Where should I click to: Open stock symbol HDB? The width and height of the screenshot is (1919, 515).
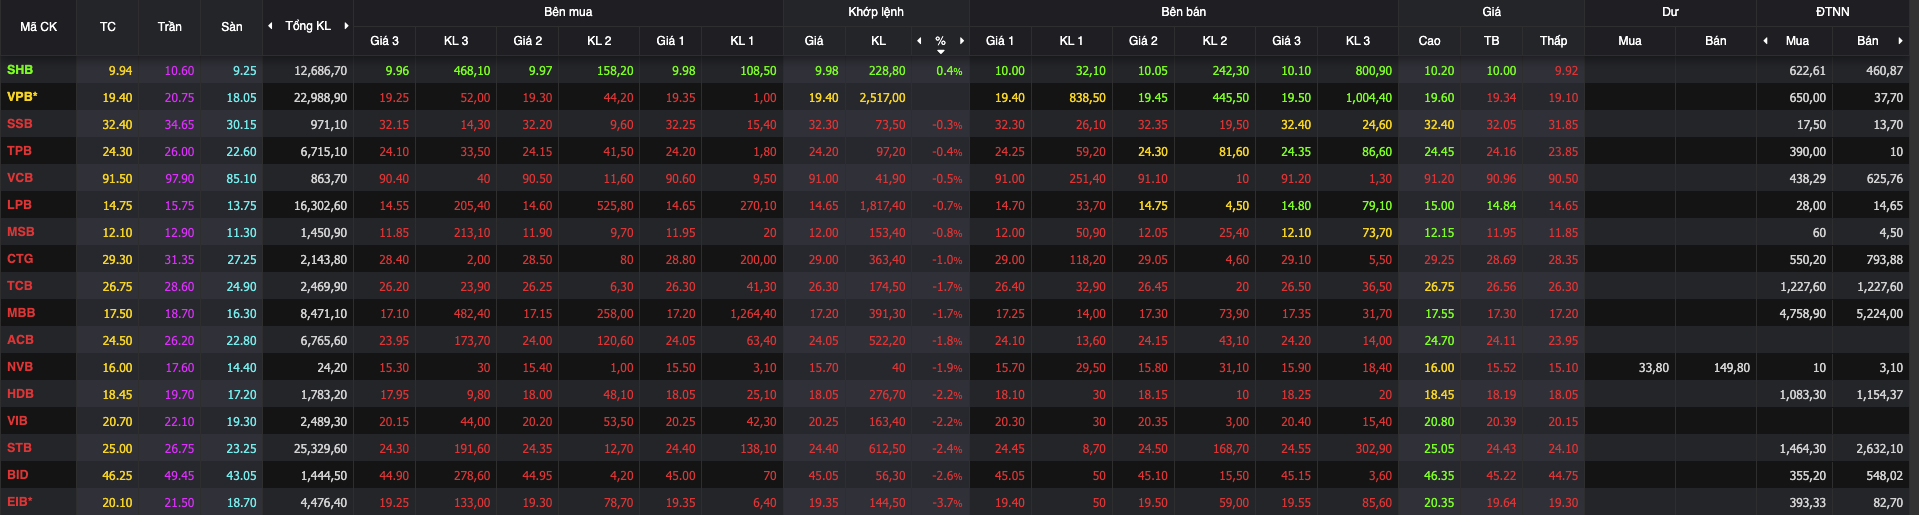20,394
